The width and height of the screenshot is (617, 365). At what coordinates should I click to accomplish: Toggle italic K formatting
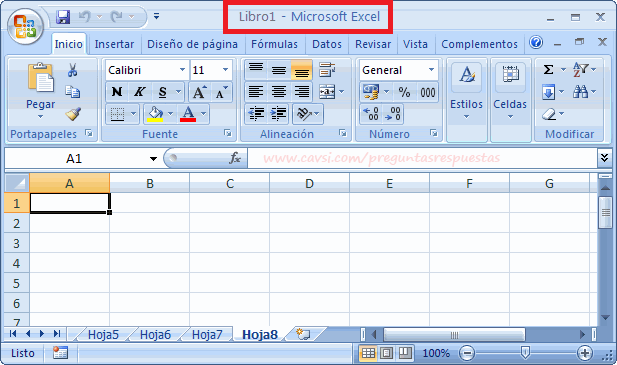(139, 92)
